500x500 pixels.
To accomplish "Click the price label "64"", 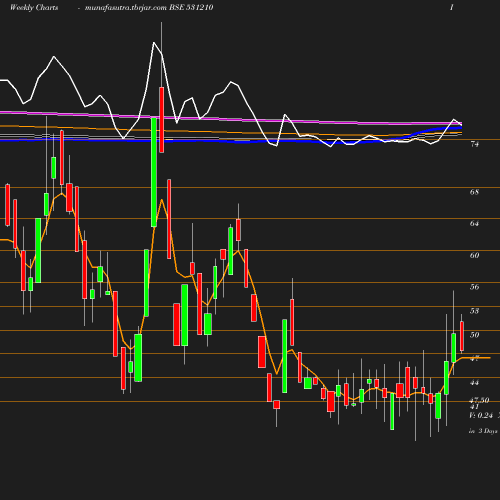I will click(x=474, y=223).
